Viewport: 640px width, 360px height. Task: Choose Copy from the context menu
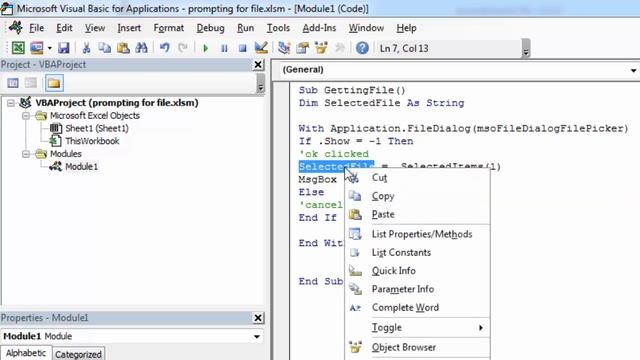tap(417, 196)
